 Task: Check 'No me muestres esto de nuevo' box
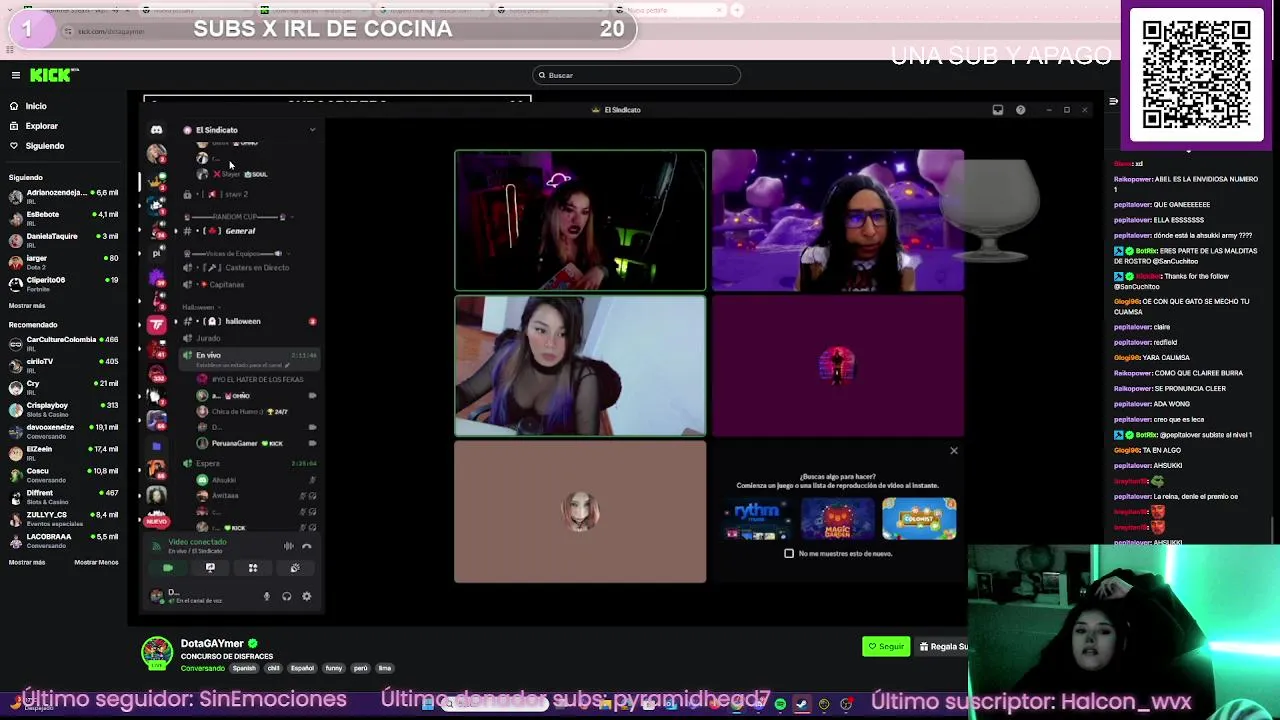(x=789, y=553)
